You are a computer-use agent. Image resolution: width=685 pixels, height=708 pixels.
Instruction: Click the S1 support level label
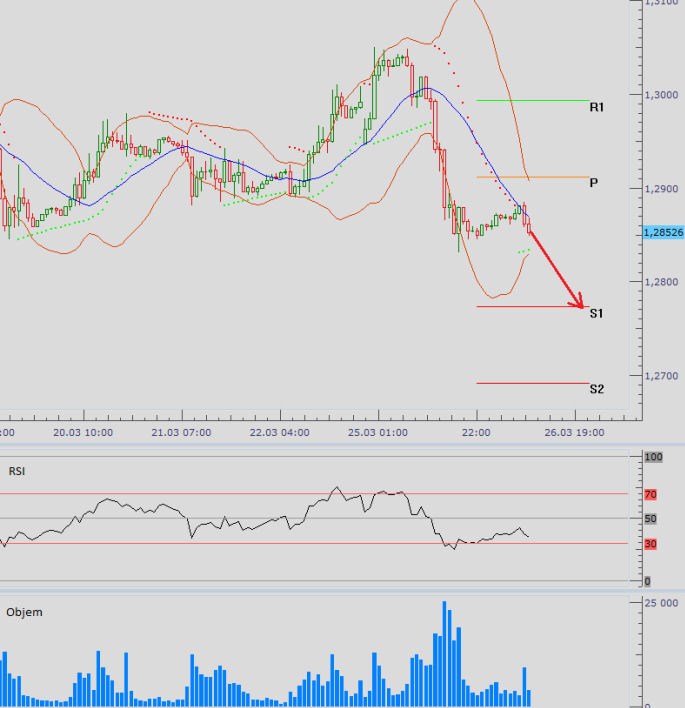pos(596,313)
